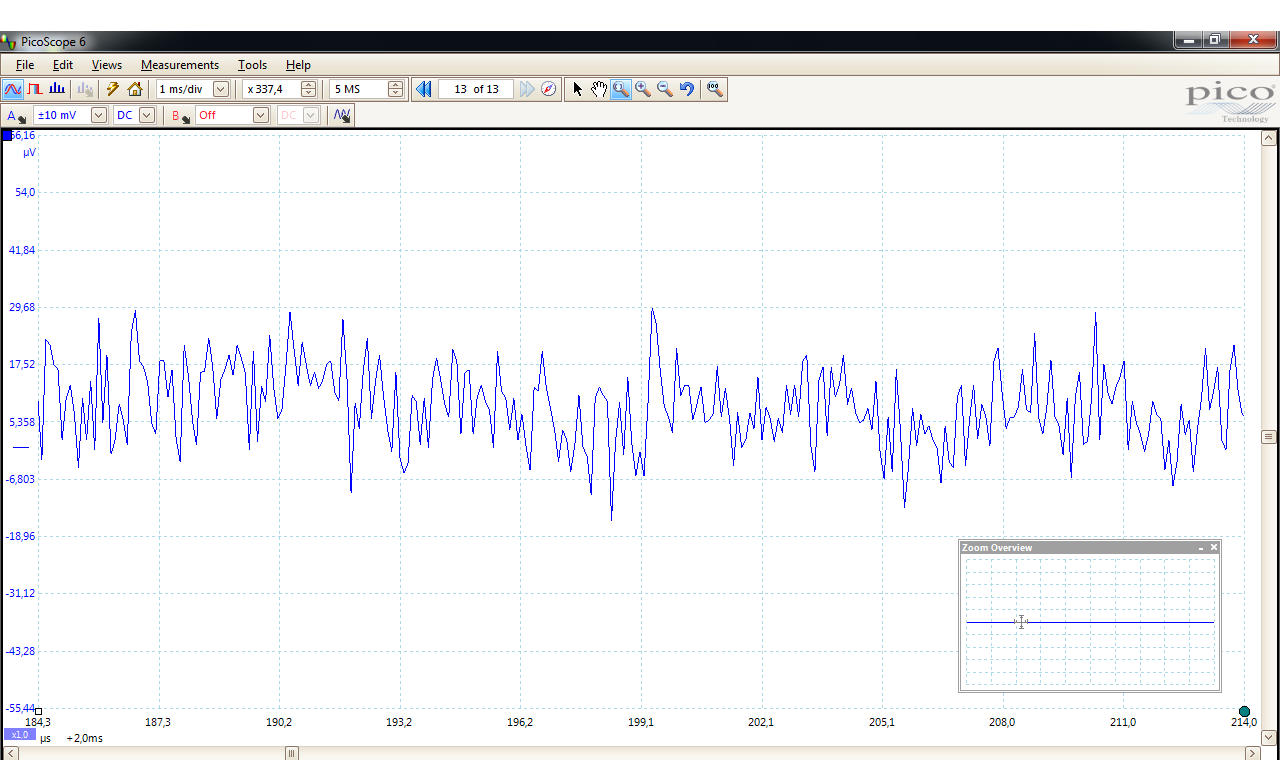Click the Home display icon
This screenshot has height=760, width=1280.
135,89
